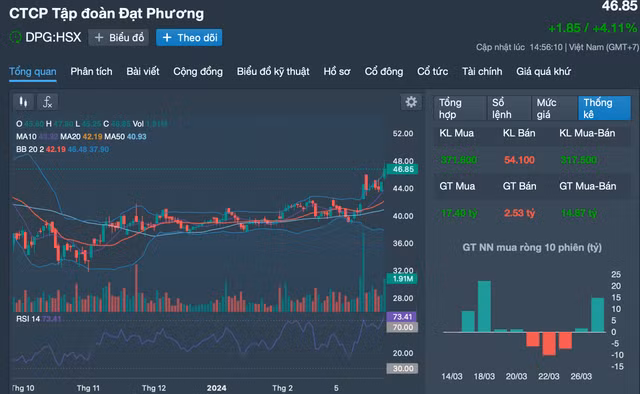Screen dimensions: 640x394
Task: Click the RSI 14 indicator label
Action: pos(38,319)
